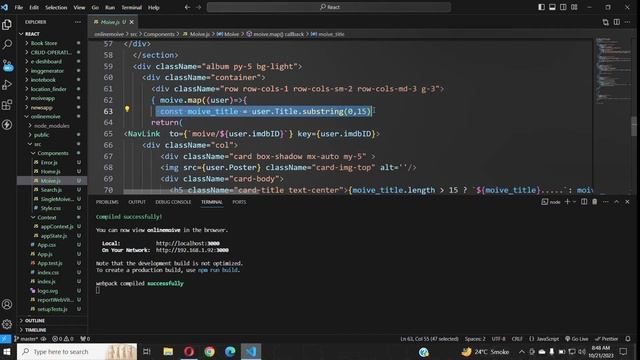The width and height of the screenshot is (640, 360).
Task: Open editor more actions ellipsis
Action: pos(627,22)
